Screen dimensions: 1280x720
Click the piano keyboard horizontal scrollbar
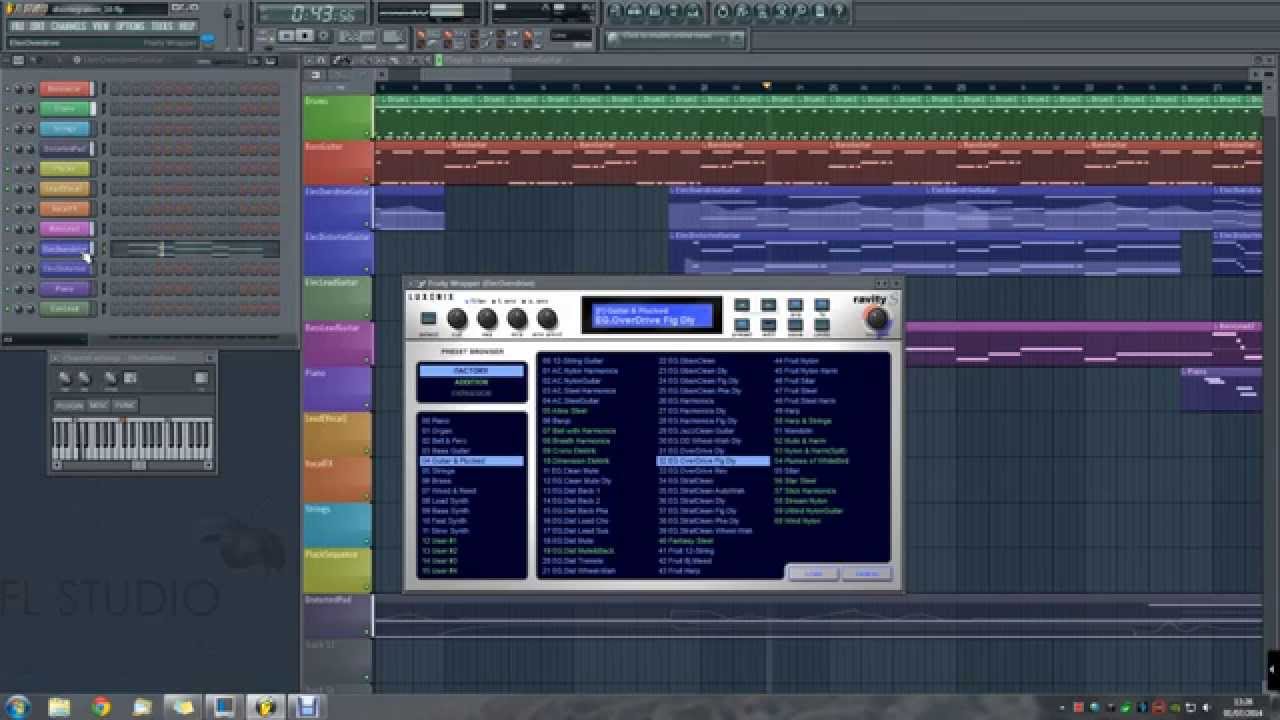click(132, 465)
